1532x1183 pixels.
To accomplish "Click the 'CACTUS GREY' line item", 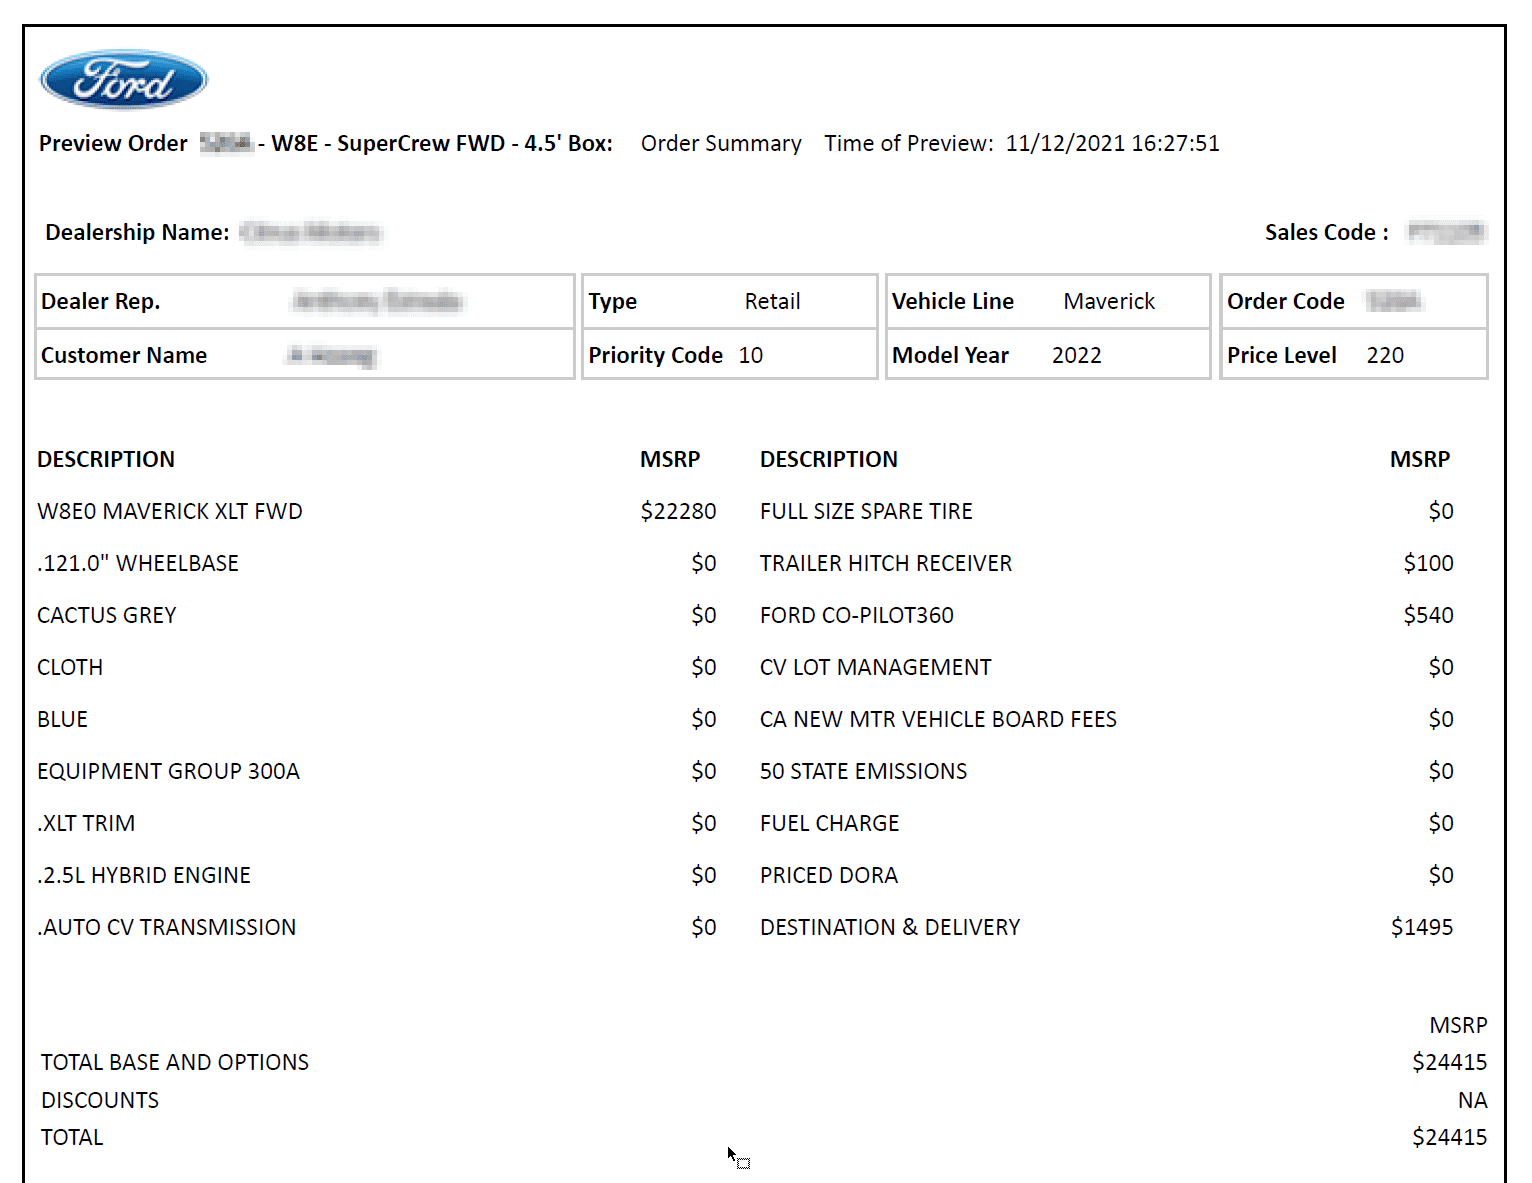I will 107,616.
